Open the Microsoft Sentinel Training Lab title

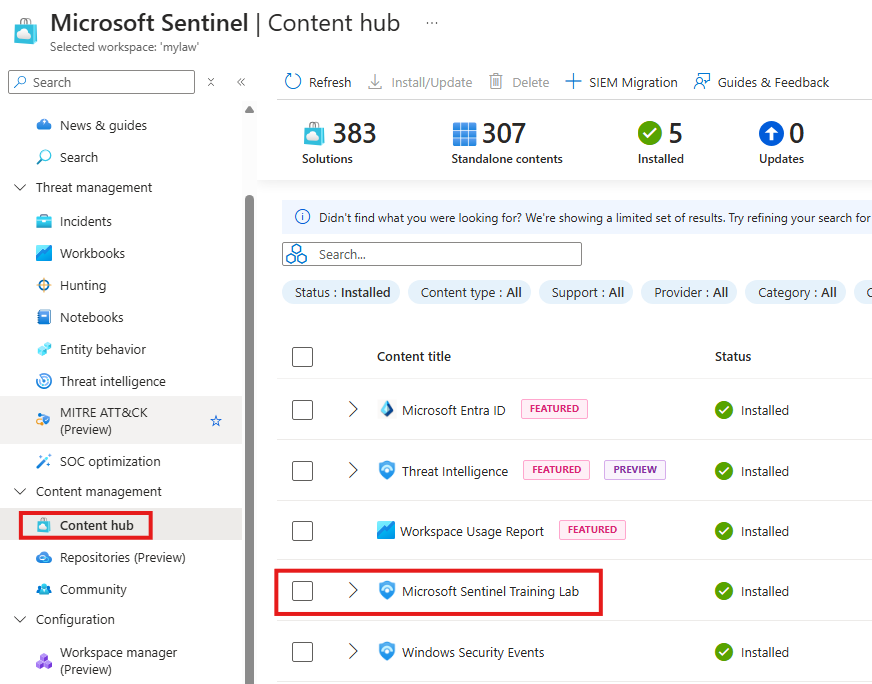(490, 591)
